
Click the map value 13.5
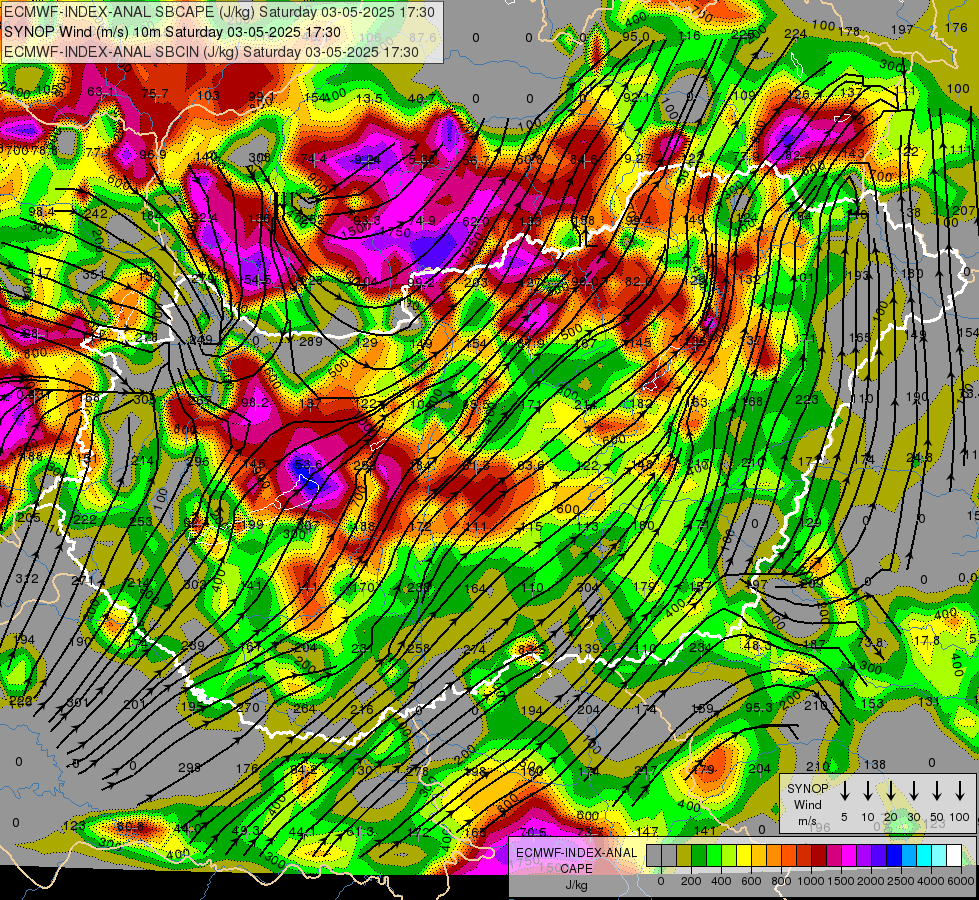[369, 99]
